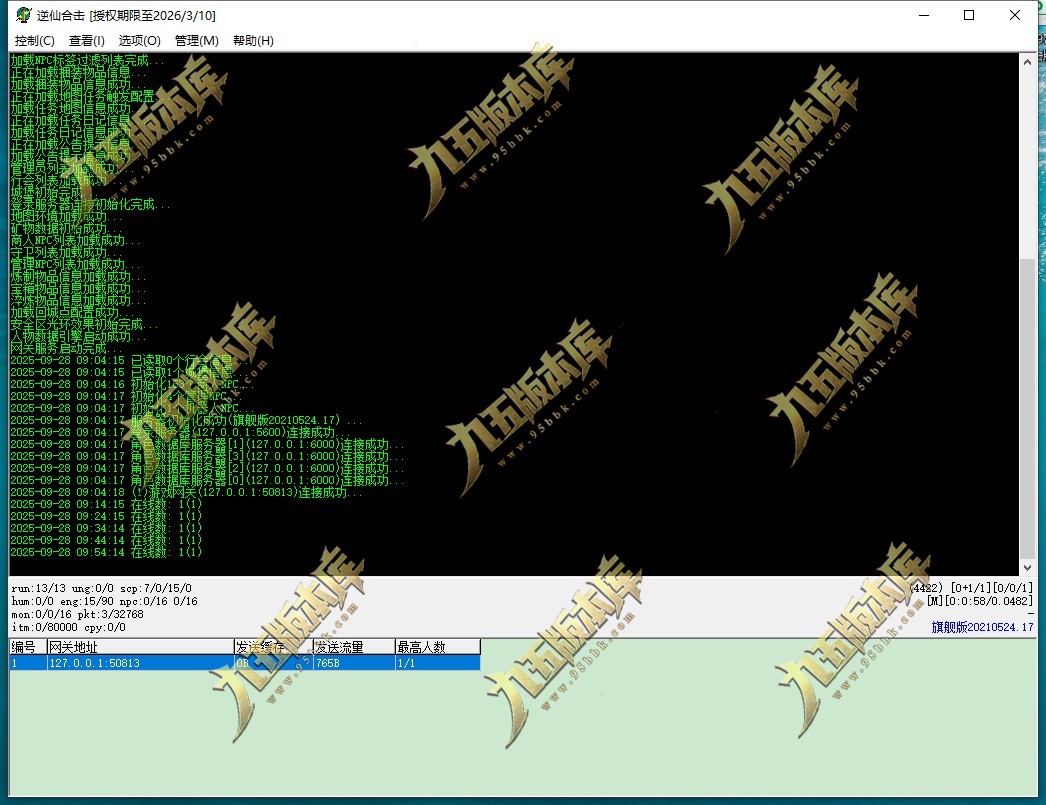Maximize the 逆仙合击 window
Image resolution: width=1046 pixels, height=805 pixels.
pyautogui.click(x=969, y=15)
